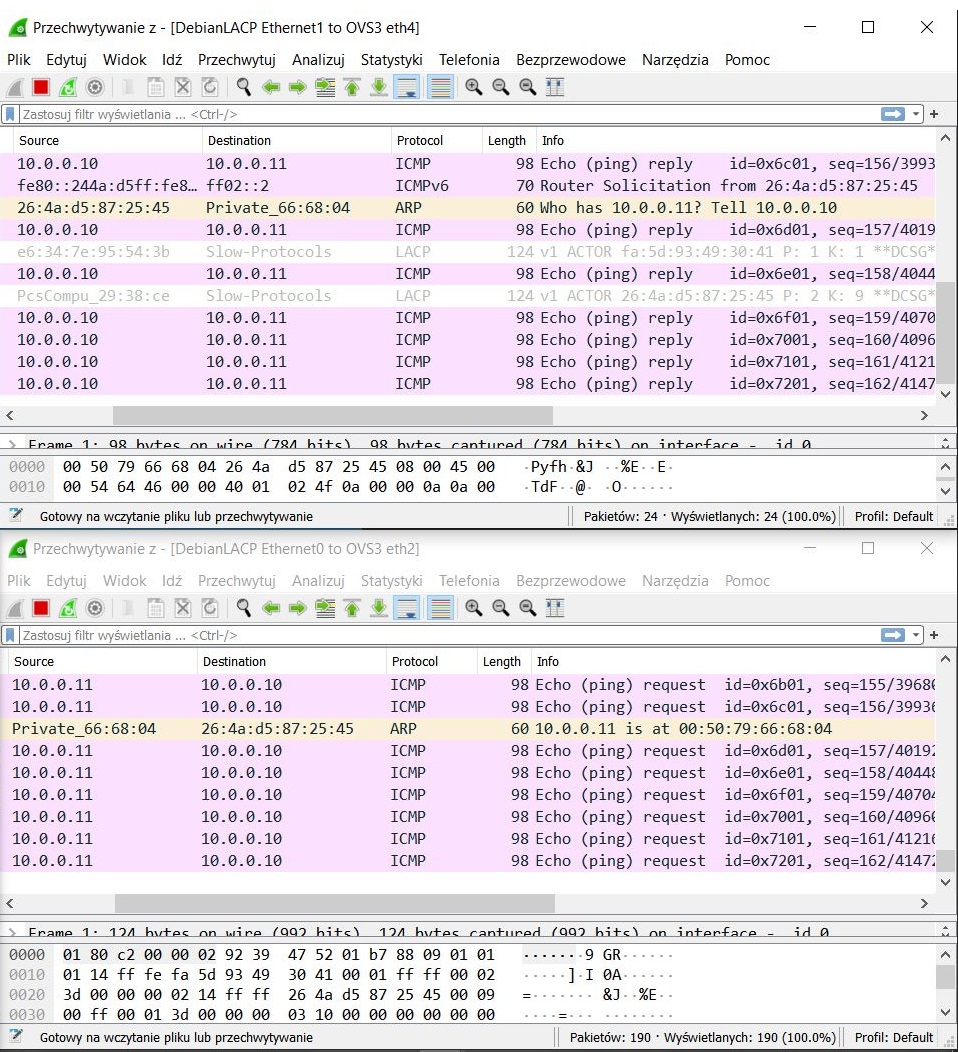Restart the current capture
Image resolution: width=958 pixels, height=1052 pixels.
(x=67, y=87)
